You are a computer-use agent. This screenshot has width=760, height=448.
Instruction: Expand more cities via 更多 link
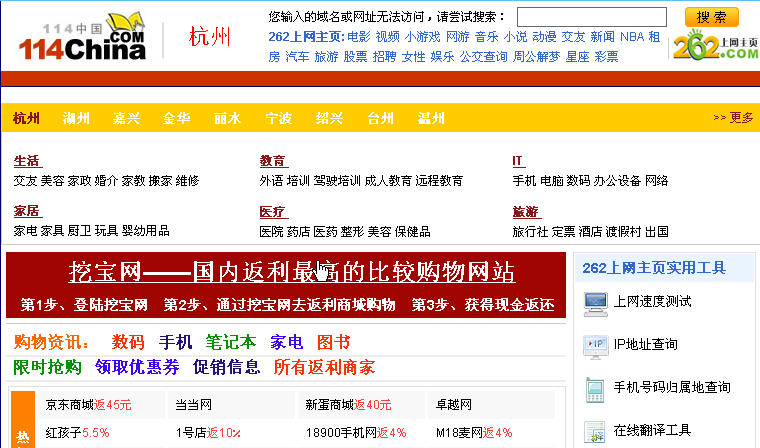[733, 117]
